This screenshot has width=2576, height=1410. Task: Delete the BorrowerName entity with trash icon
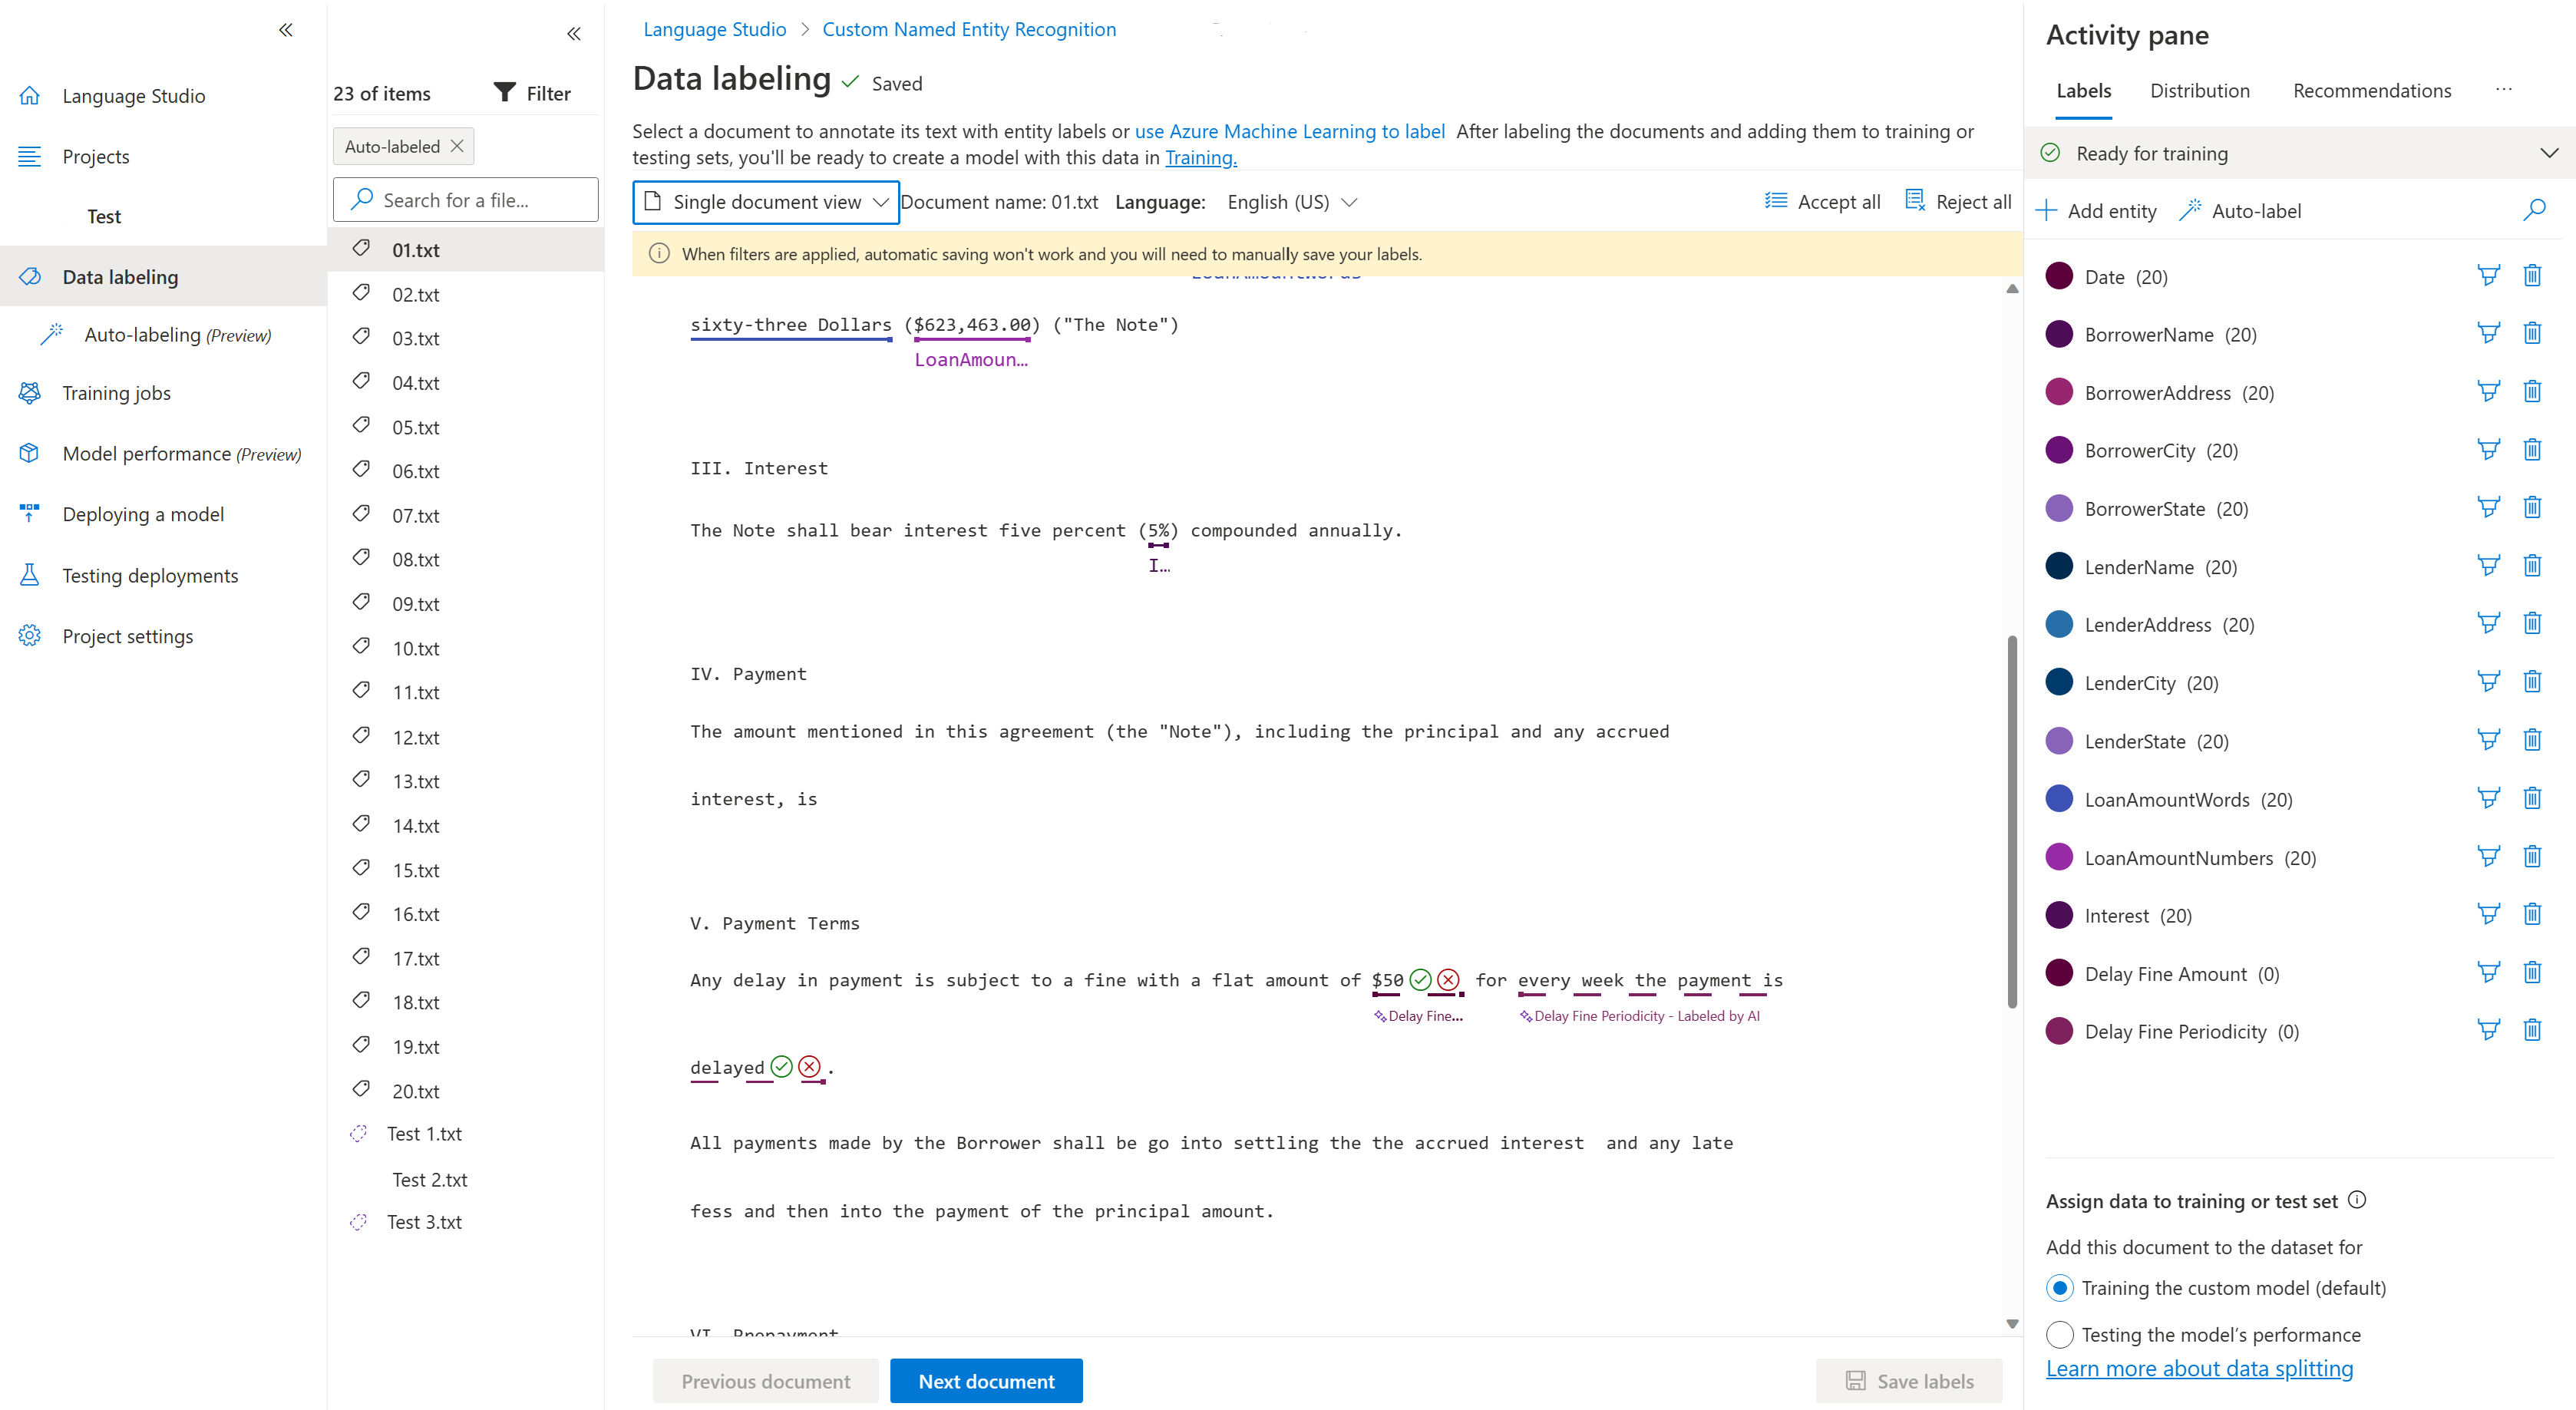2532,334
